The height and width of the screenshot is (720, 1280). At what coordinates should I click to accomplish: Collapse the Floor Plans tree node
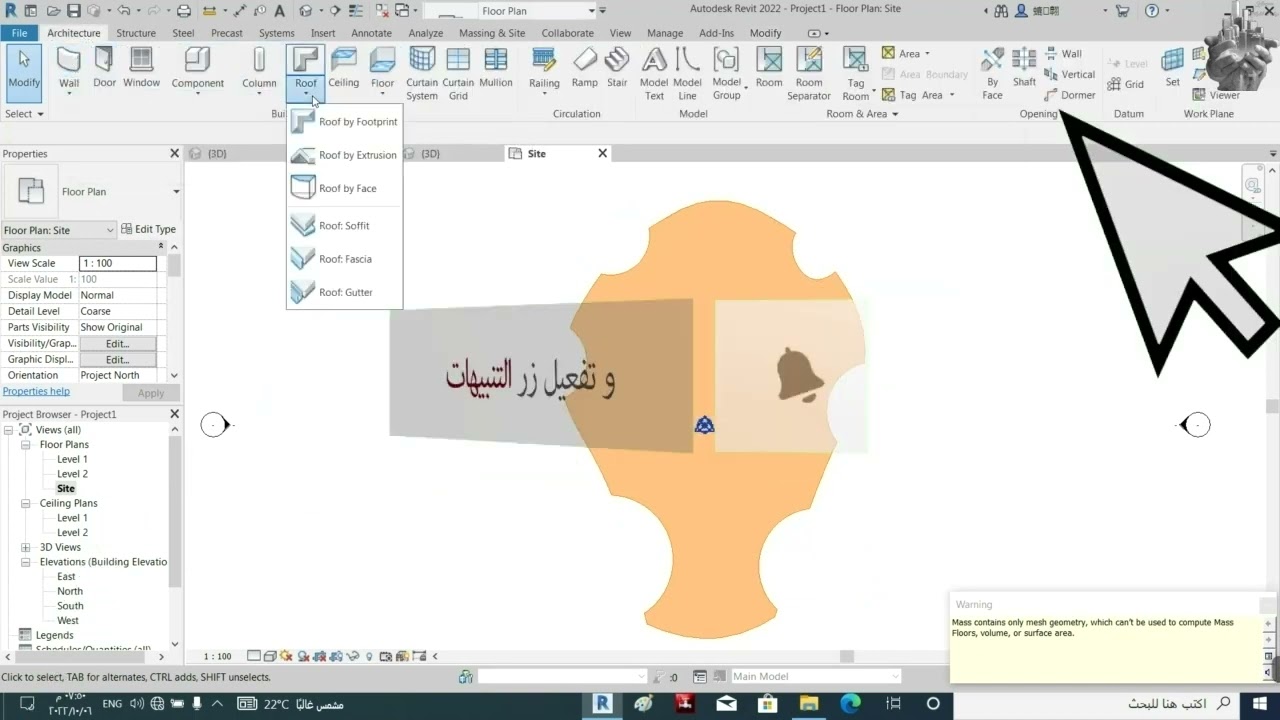click(26, 445)
